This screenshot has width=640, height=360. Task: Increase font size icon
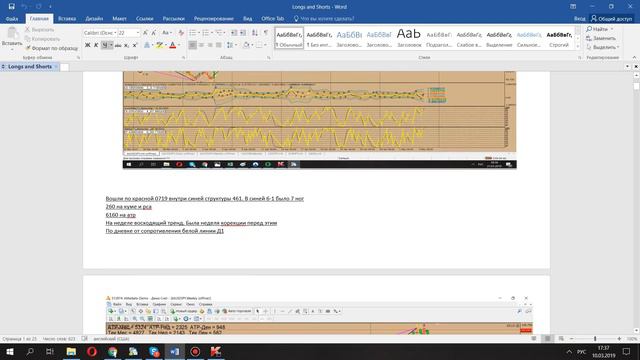pos(145,33)
